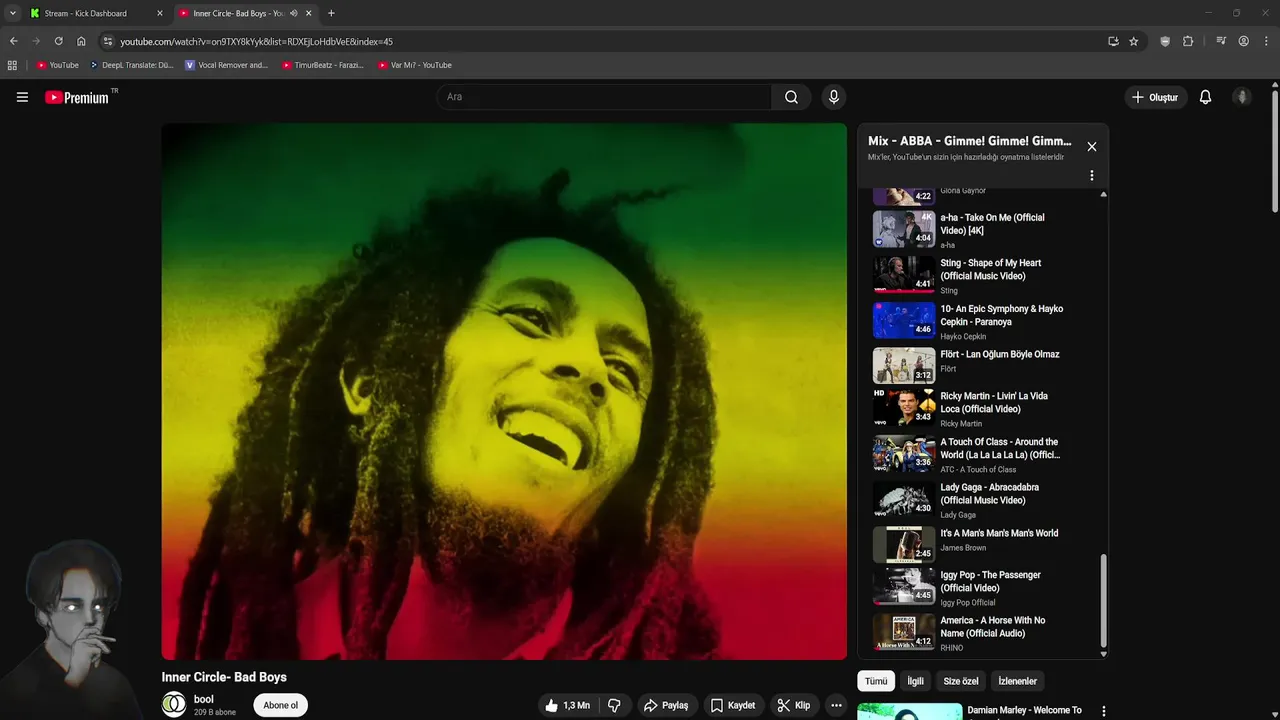Reload the page in browser toolbar

tap(58, 41)
